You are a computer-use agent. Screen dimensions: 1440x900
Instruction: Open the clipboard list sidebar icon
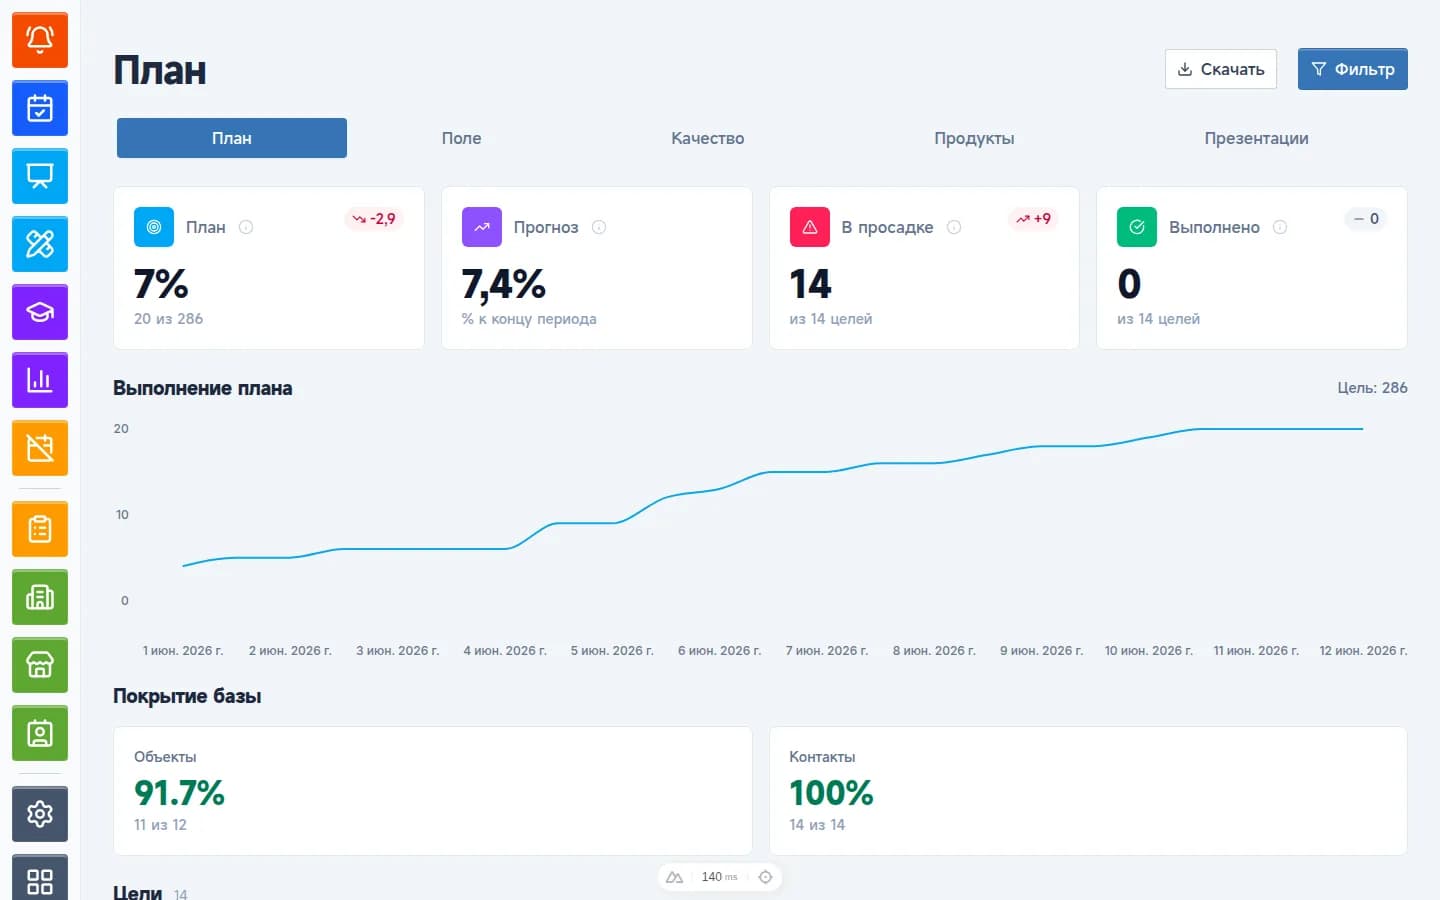pos(40,529)
